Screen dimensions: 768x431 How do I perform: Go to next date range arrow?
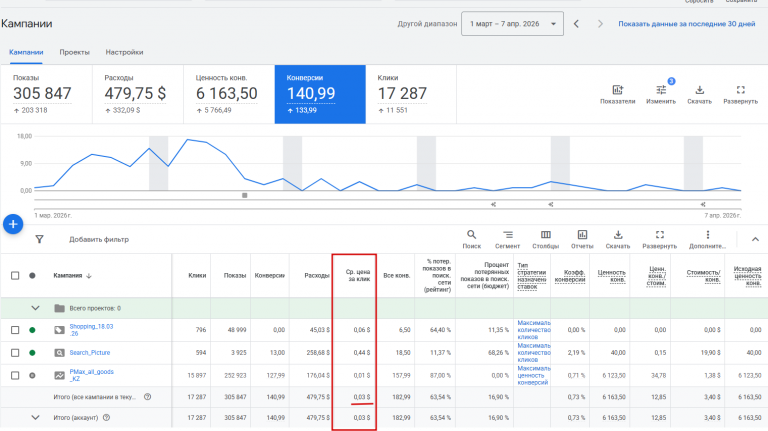click(600, 24)
